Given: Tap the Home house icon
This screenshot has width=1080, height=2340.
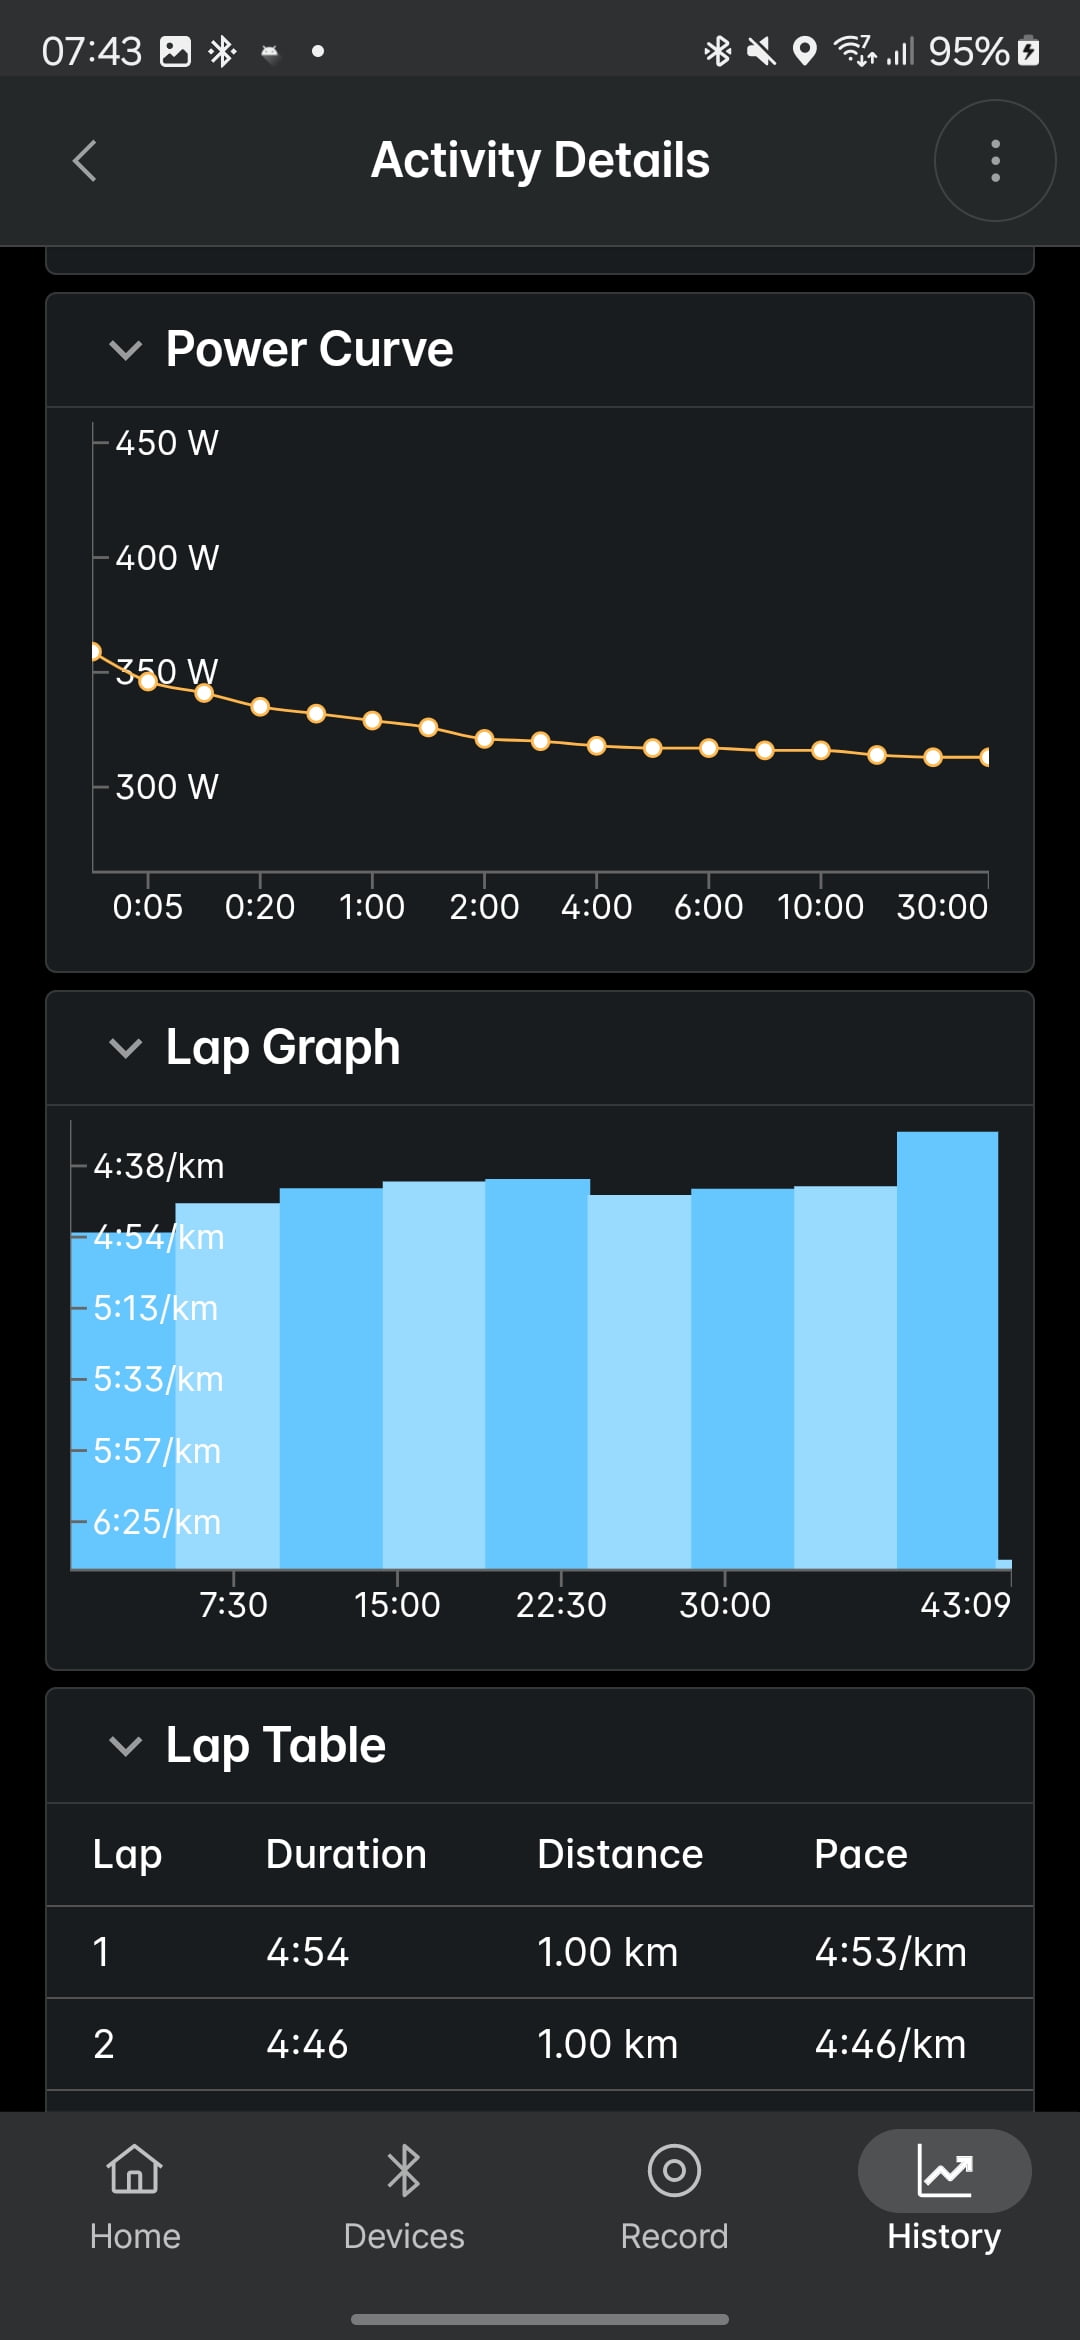Looking at the screenshot, I should (135, 2170).
